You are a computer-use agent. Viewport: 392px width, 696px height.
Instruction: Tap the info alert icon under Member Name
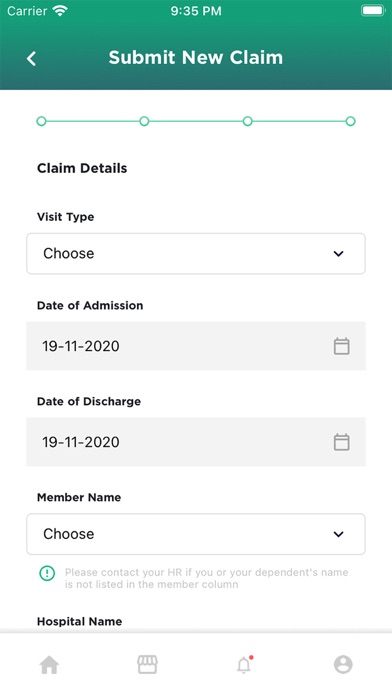tap(47, 573)
